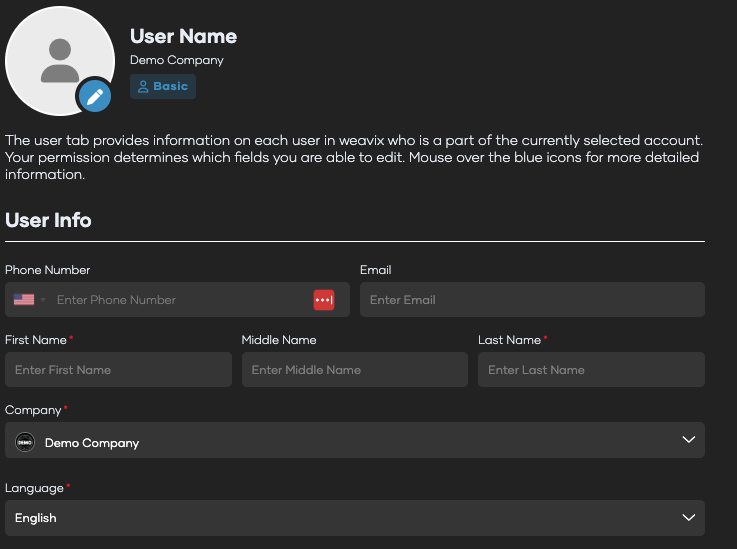The height and width of the screenshot is (549, 737).
Task: Click the Middle Name label
Action: (279, 340)
